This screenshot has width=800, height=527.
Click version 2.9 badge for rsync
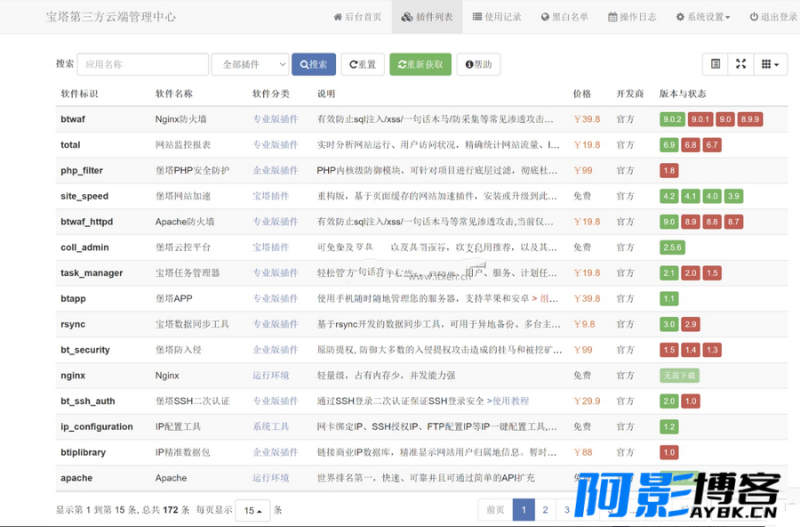[x=690, y=324]
